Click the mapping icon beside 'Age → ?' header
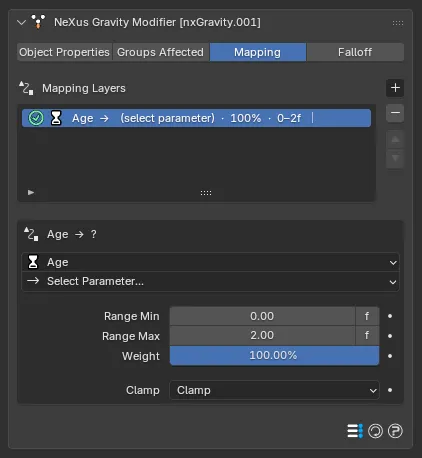Viewport: 422px width, 458px height. (x=31, y=234)
